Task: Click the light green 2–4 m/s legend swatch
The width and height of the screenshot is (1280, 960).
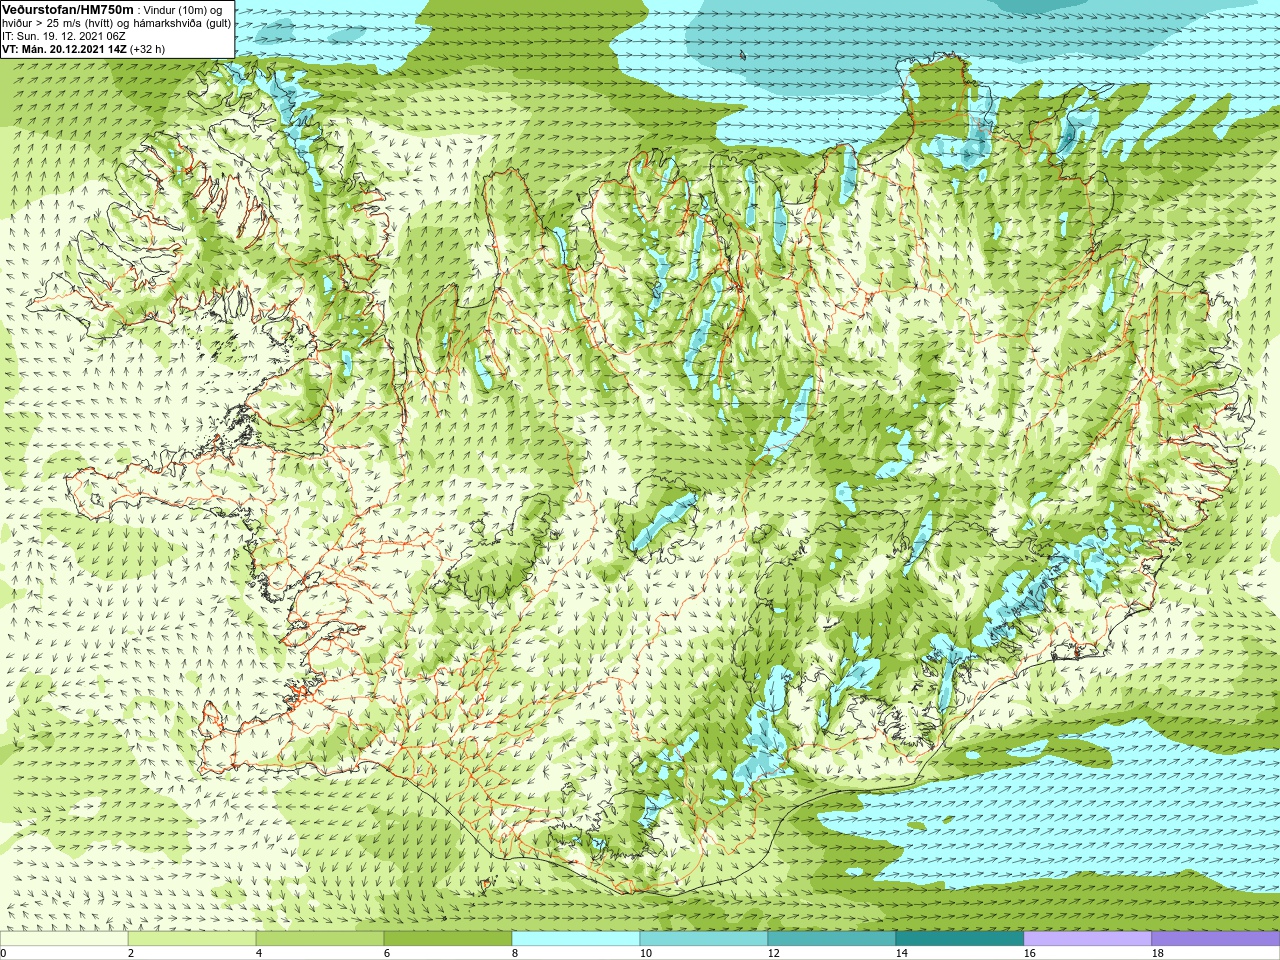Action: [x=192, y=939]
